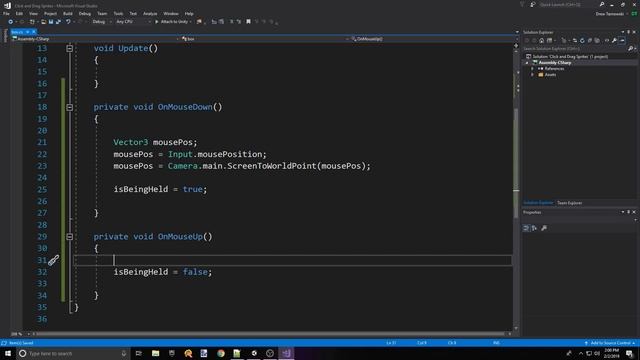Click Add to Source Control in status bar
This screenshot has height=360, width=640.
tap(610, 343)
